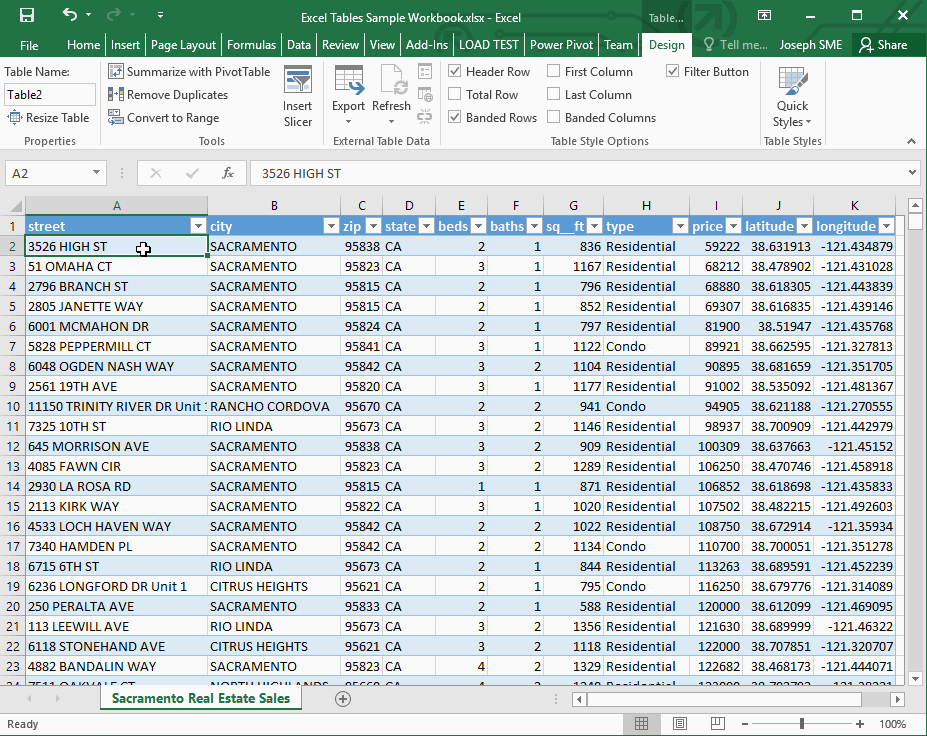Click the Insert Slicer icon
927x736 pixels.
297,96
